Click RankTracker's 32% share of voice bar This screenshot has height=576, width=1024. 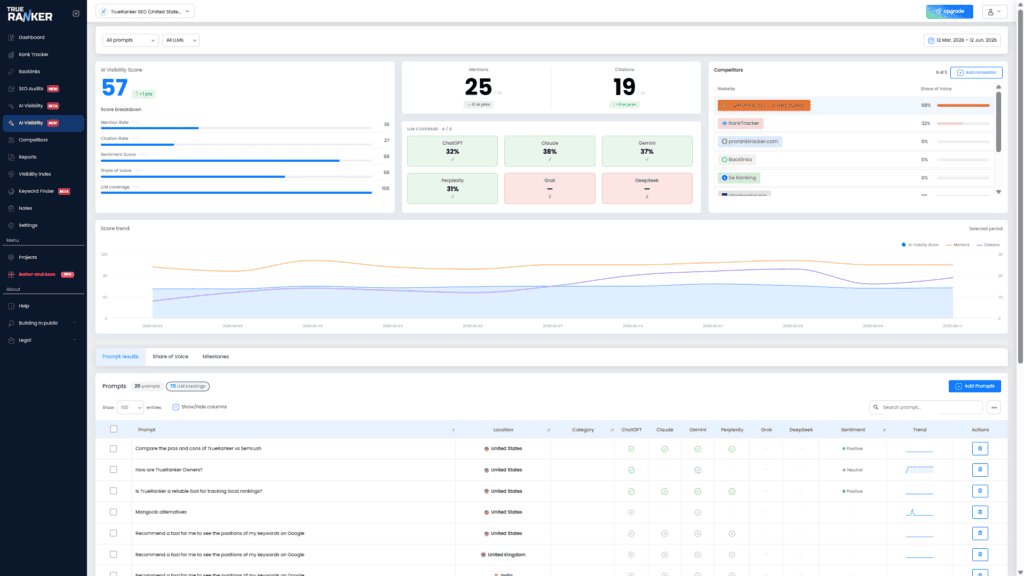point(963,123)
